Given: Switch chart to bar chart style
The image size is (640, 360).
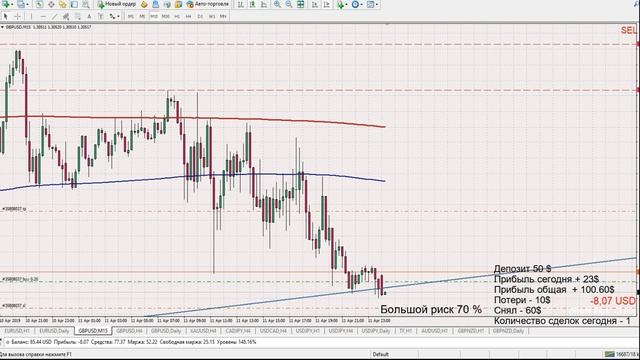Looking at the screenshot, I should (241, 4).
